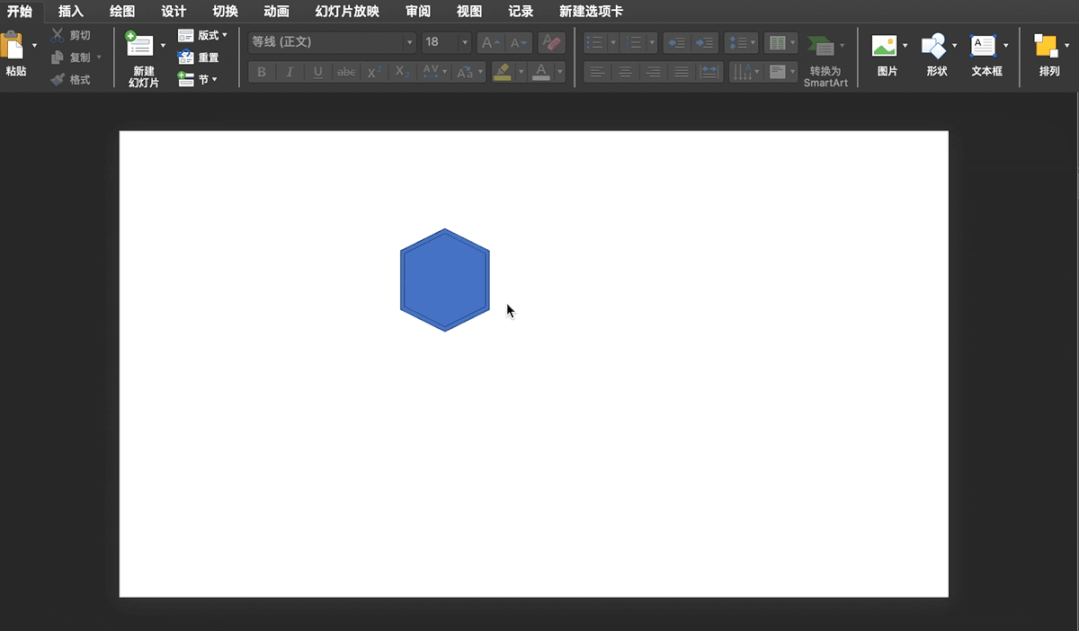The height and width of the screenshot is (631, 1079).
Task: Open the highlight color dropdown arrow
Action: pyautogui.click(x=521, y=72)
